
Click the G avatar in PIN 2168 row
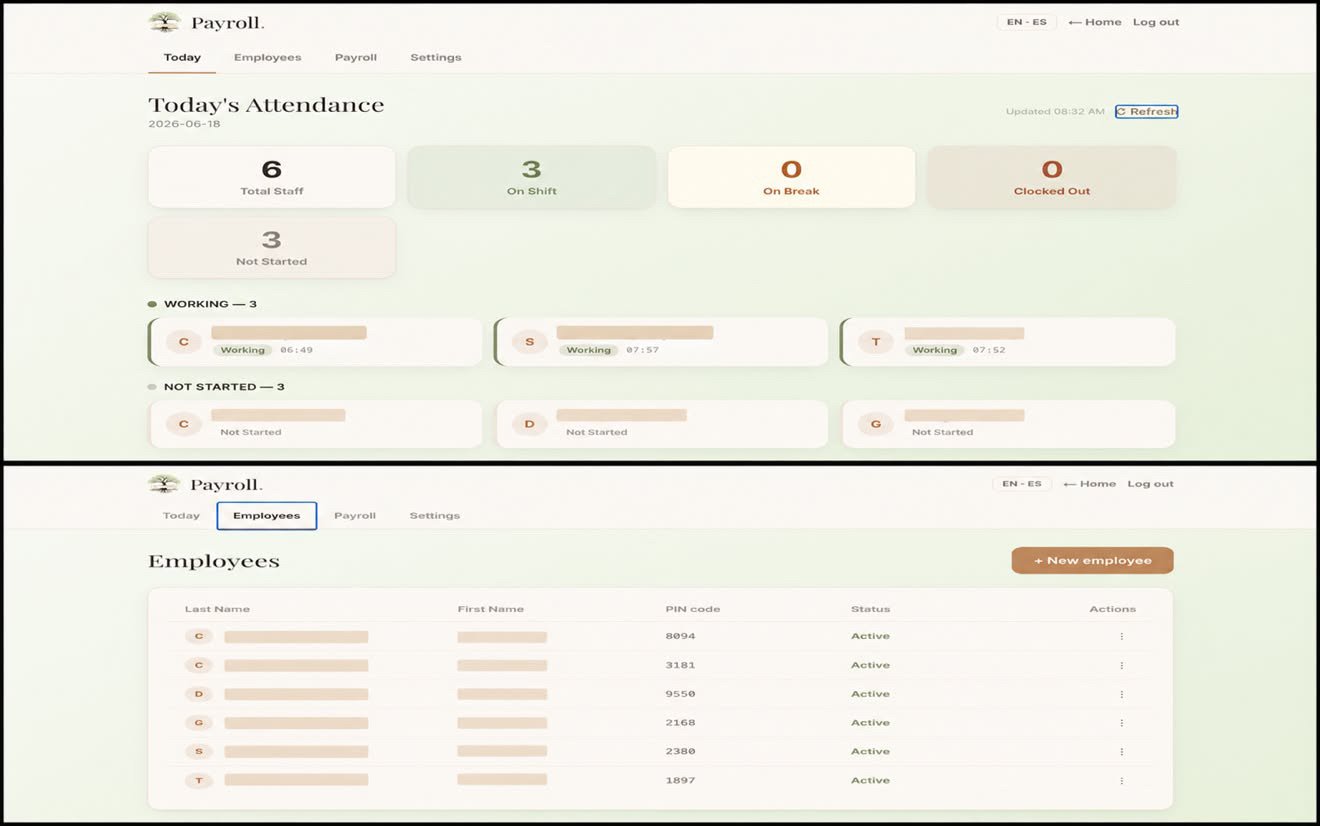[199, 722]
